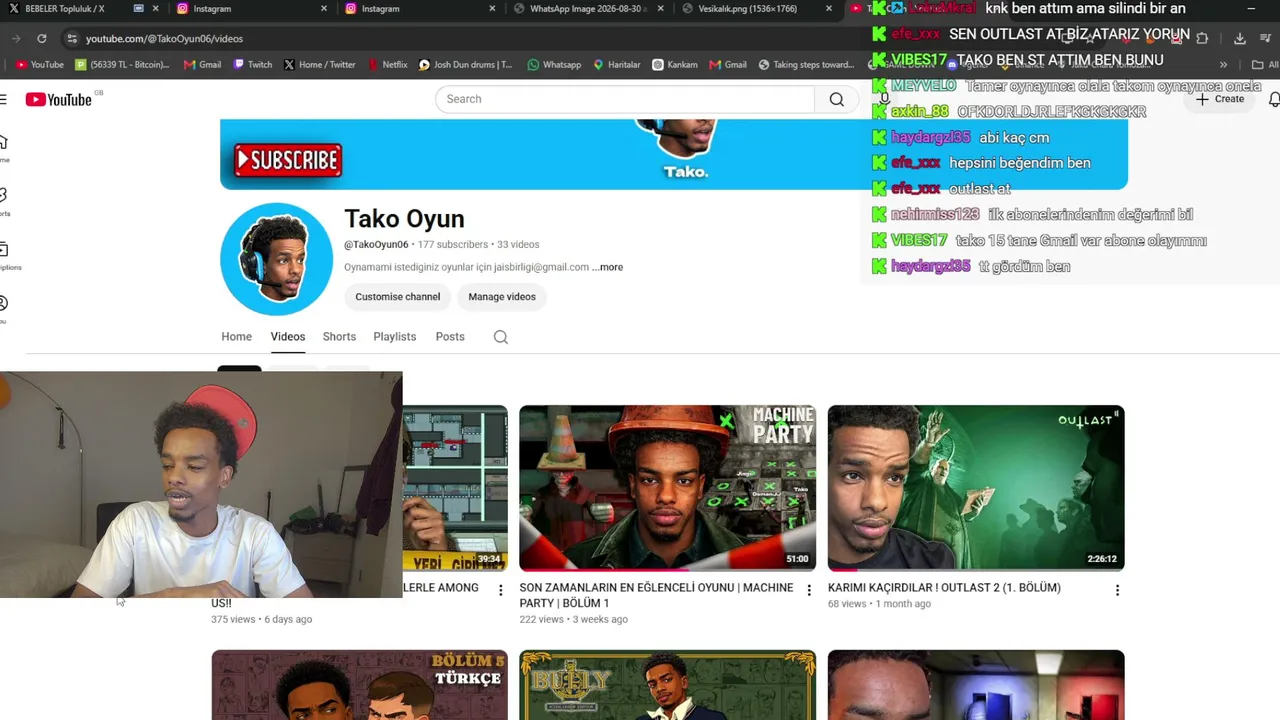The image size is (1280, 720).
Task: Open the Haritalar maps bookmark
Action: coord(616,65)
